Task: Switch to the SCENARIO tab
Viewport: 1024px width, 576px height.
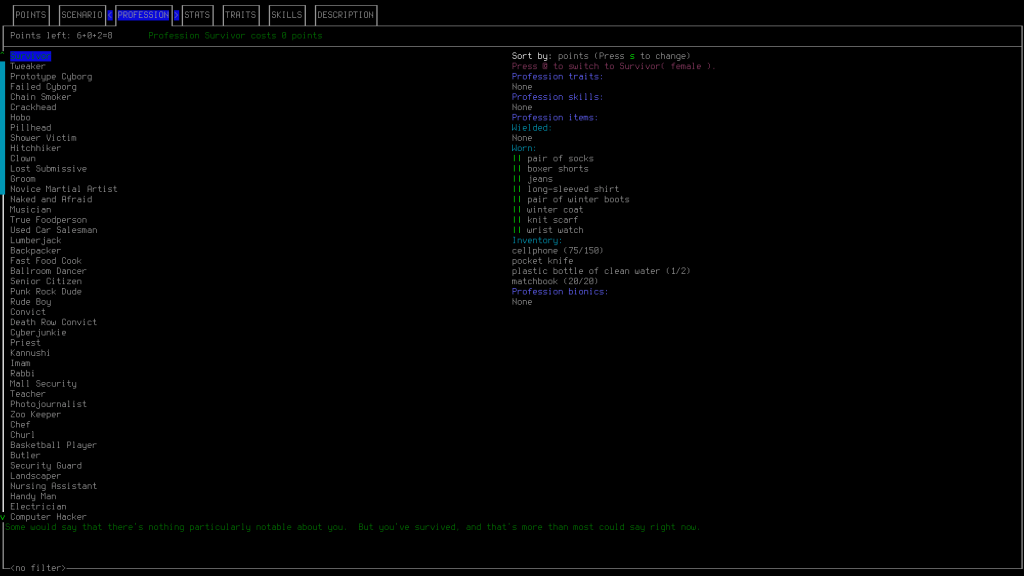Action: tap(82, 15)
